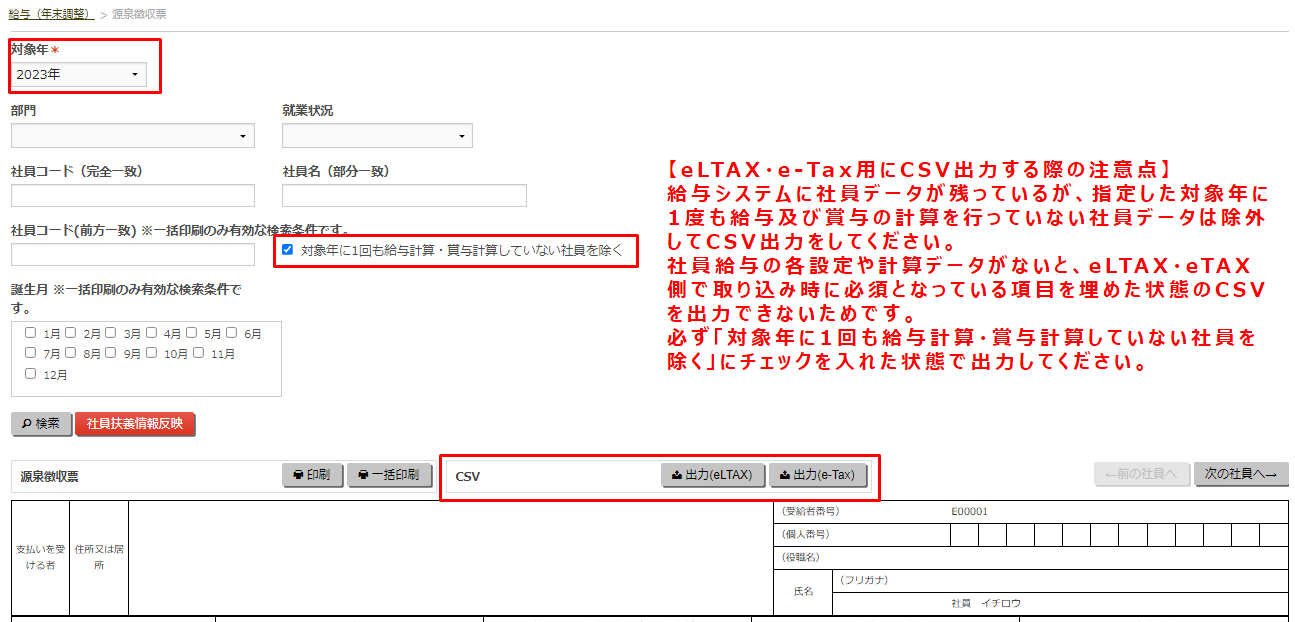
Task: Check the 1月 birth month checkbox
Action: click(31, 333)
